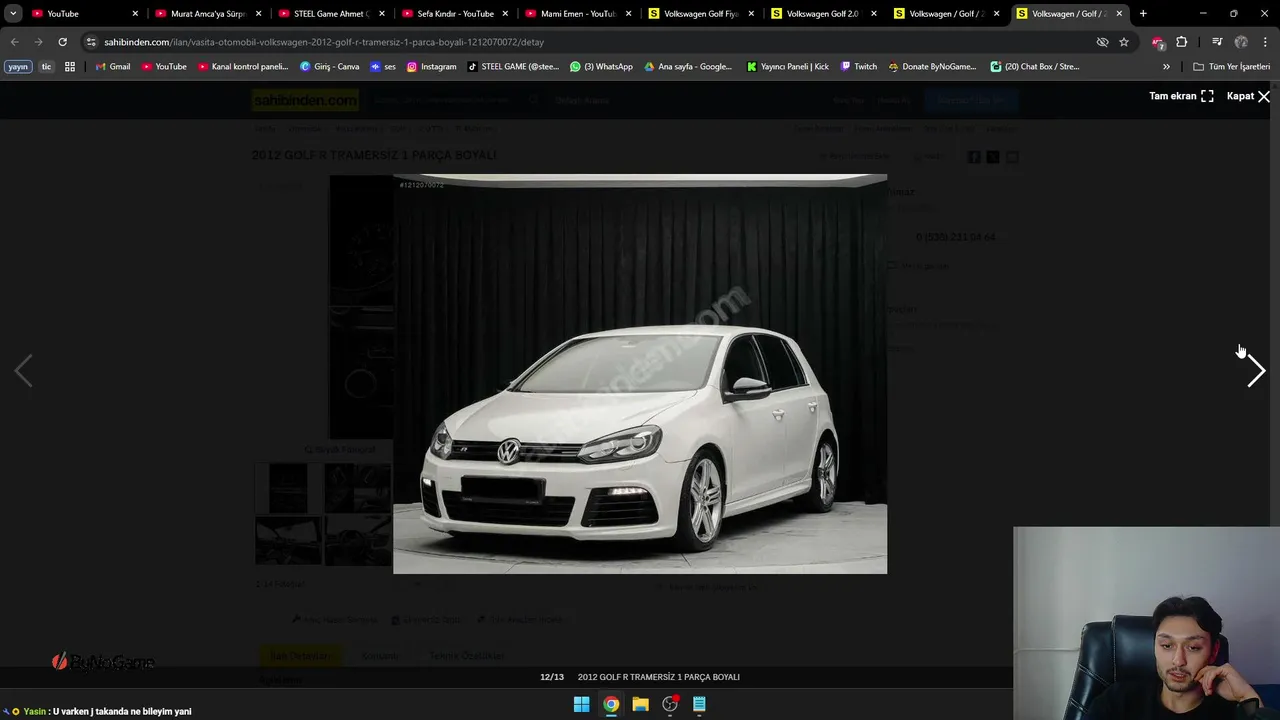The image size is (1280, 720).
Task: Bookmark this page with the star icon
Action: tap(1124, 42)
